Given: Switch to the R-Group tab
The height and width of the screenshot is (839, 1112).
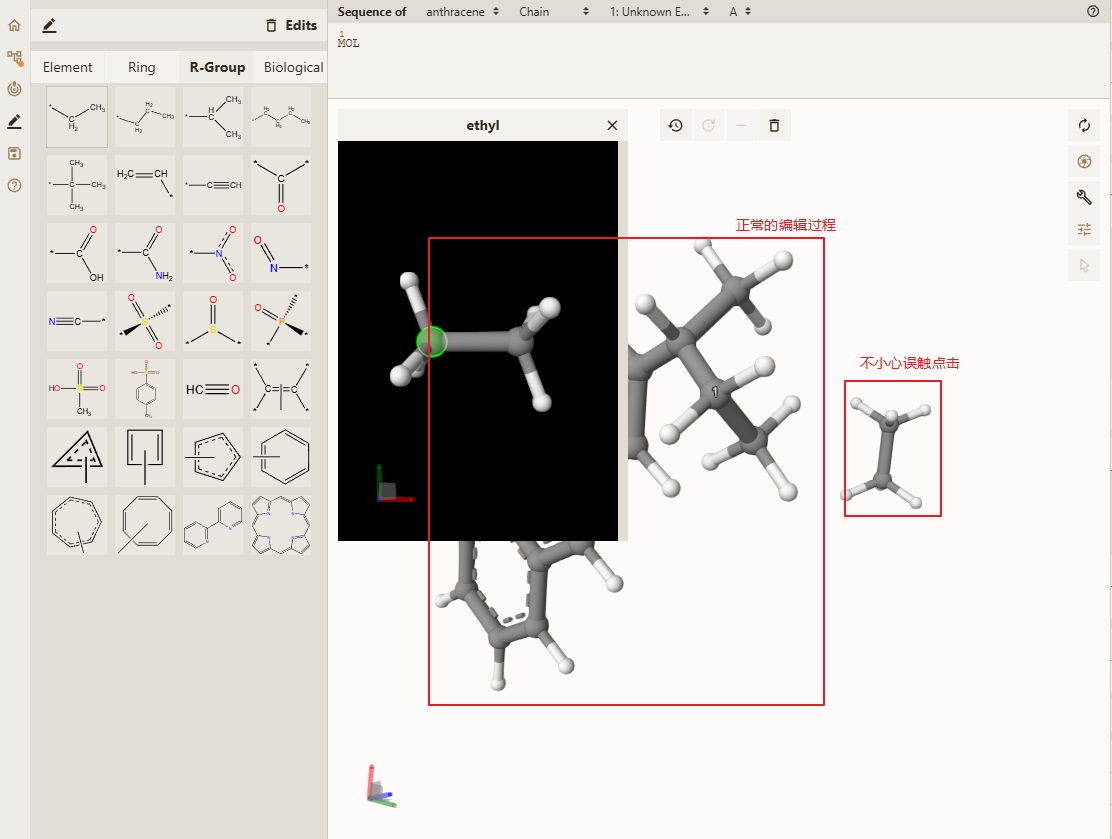Looking at the screenshot, I should [217, 67].
